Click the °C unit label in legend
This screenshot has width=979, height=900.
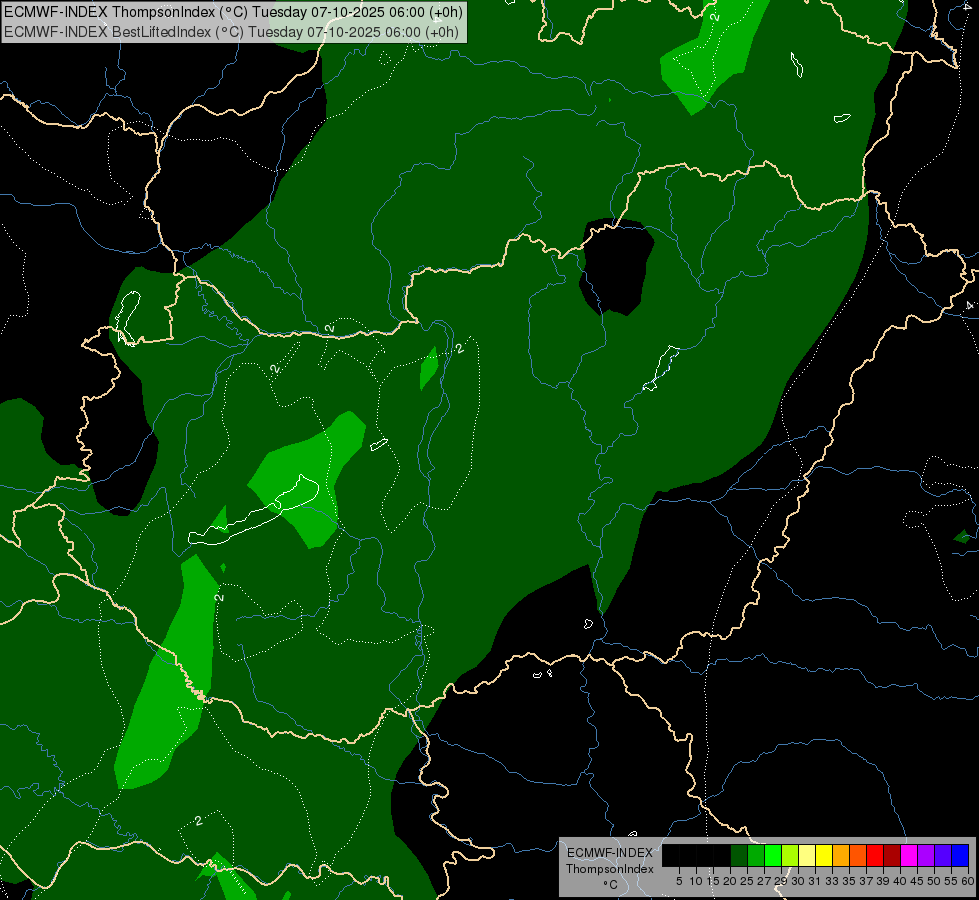pos(611,885)
